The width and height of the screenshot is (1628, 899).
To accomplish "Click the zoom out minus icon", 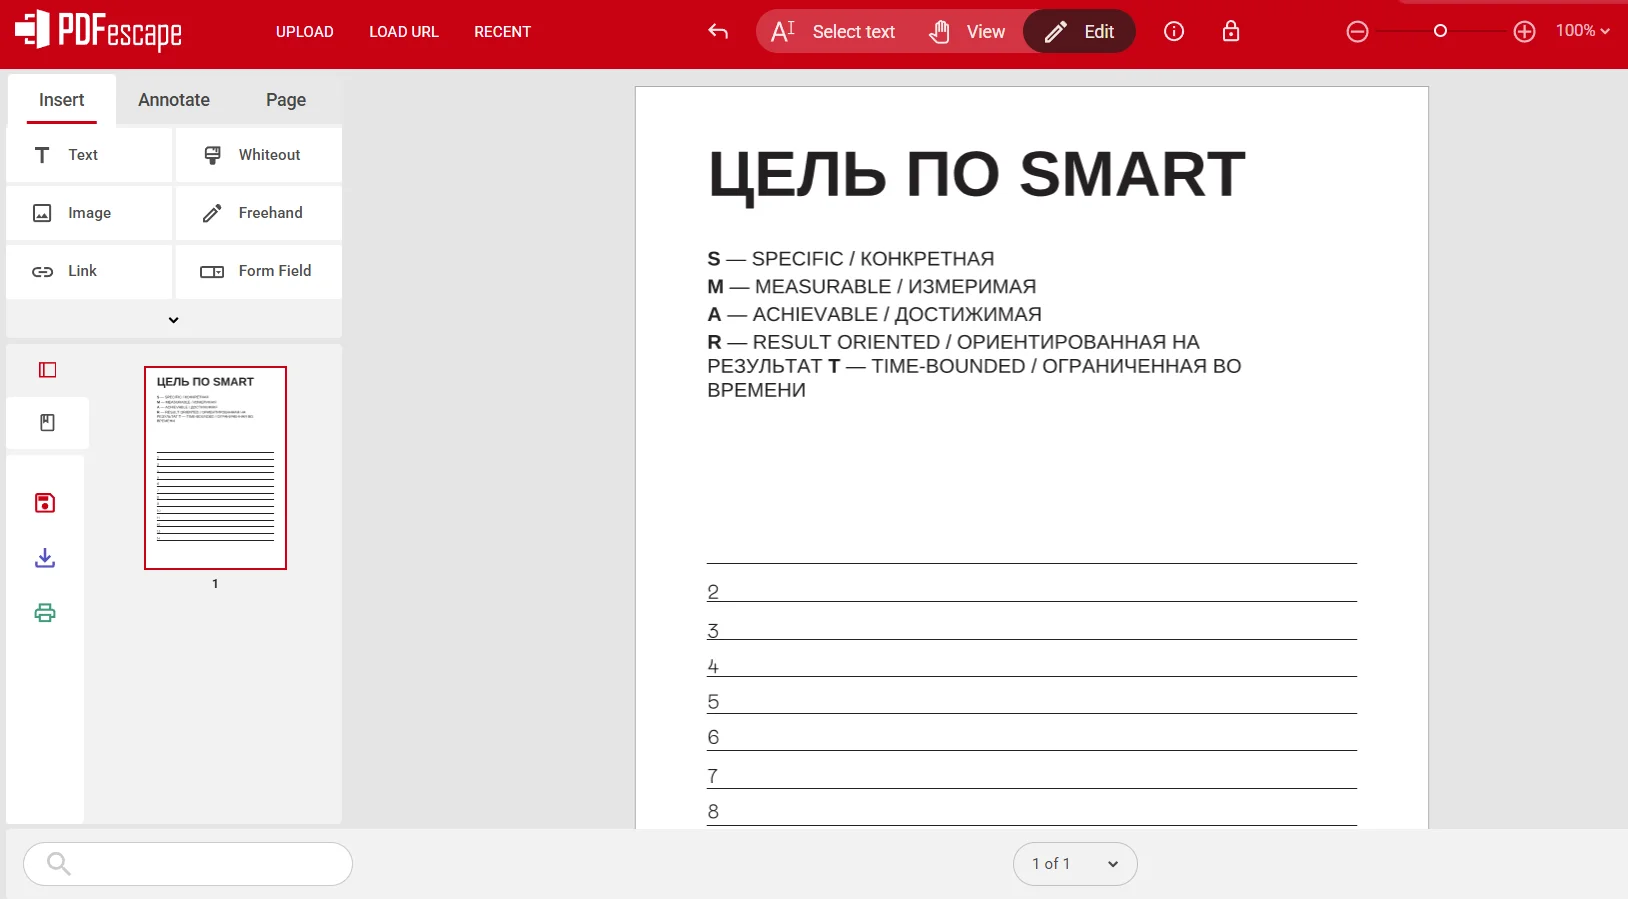I will 1357,32.
